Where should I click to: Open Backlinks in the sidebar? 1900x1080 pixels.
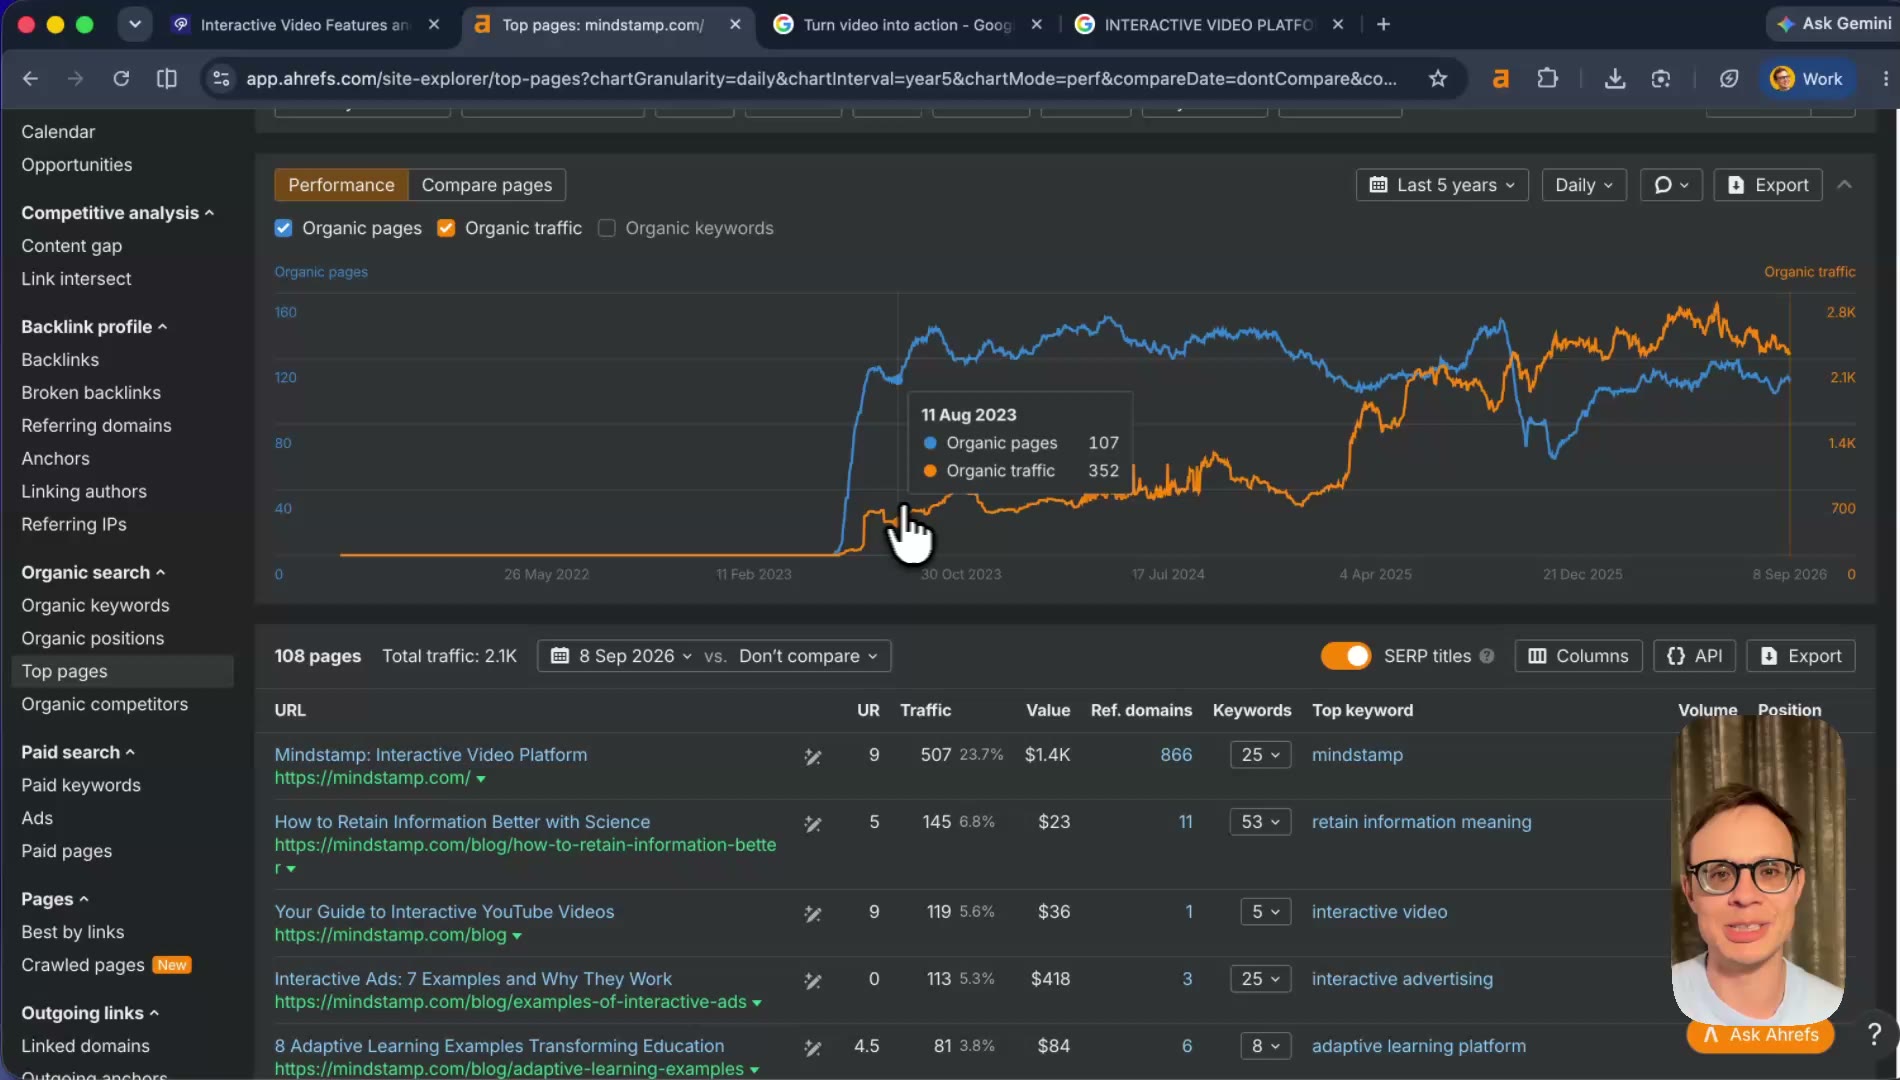pyautogui.click(x=60, y=360)
